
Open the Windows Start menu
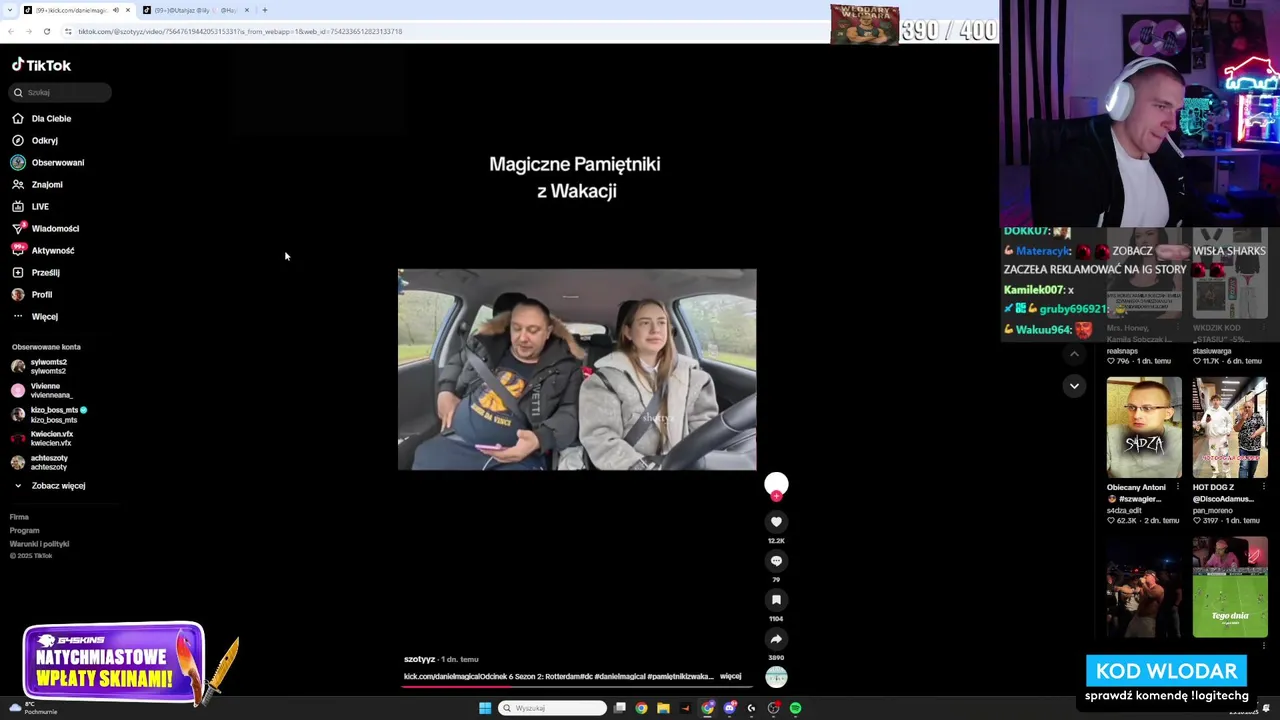click(485, 708)
